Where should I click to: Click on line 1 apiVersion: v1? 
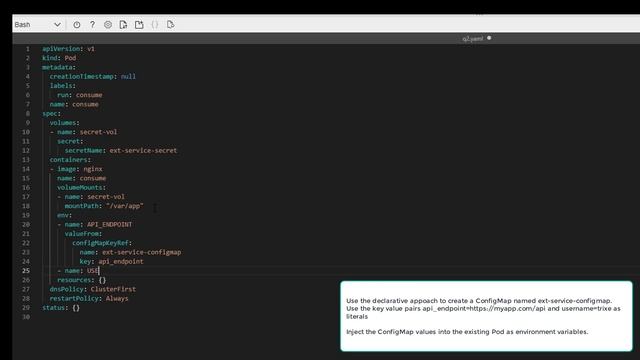point(68,49)
